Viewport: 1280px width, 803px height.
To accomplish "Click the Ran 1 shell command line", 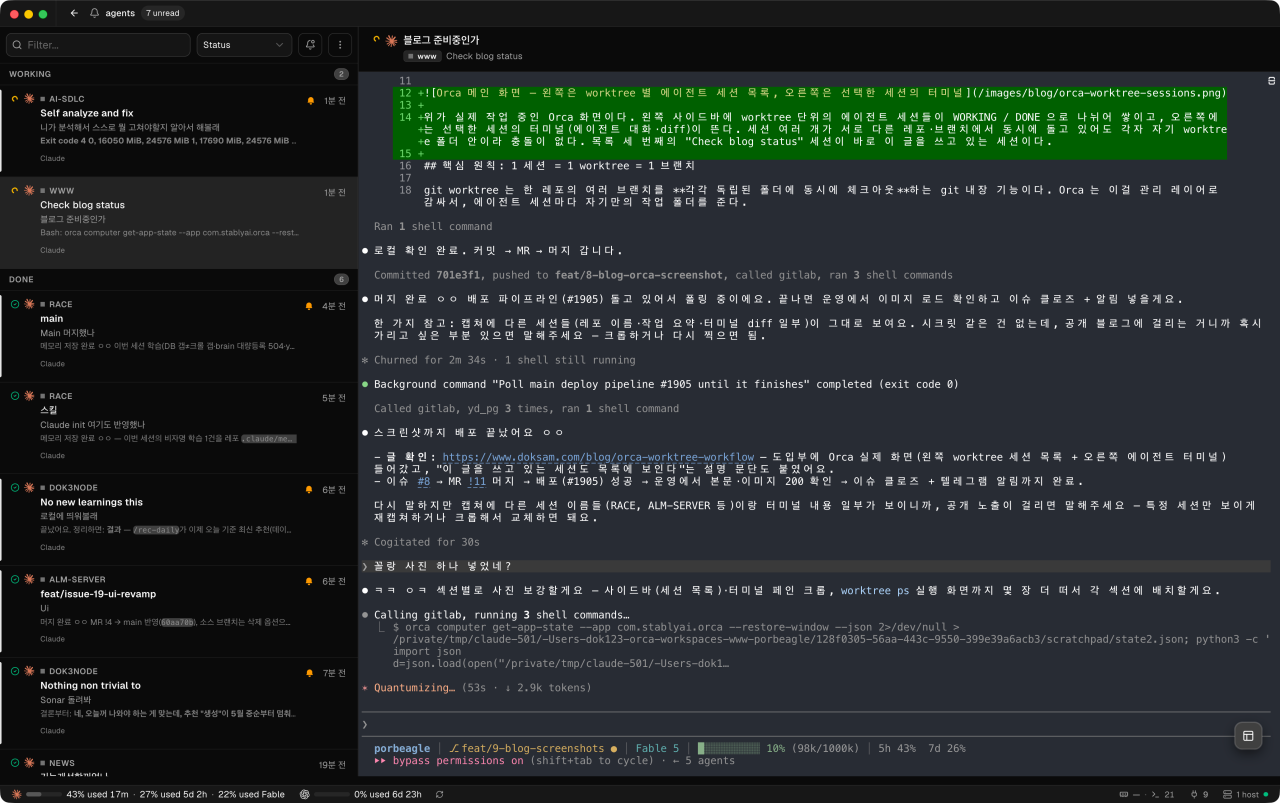I will coord(433,227).
